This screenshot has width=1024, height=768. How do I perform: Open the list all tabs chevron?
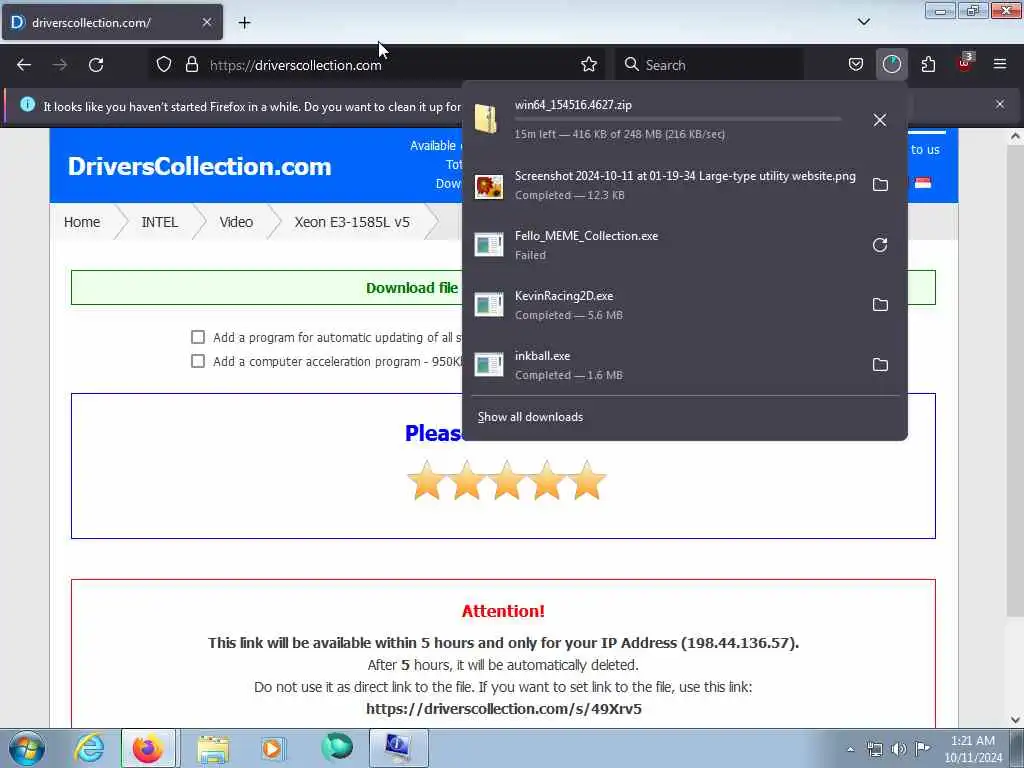coord(863,22)
